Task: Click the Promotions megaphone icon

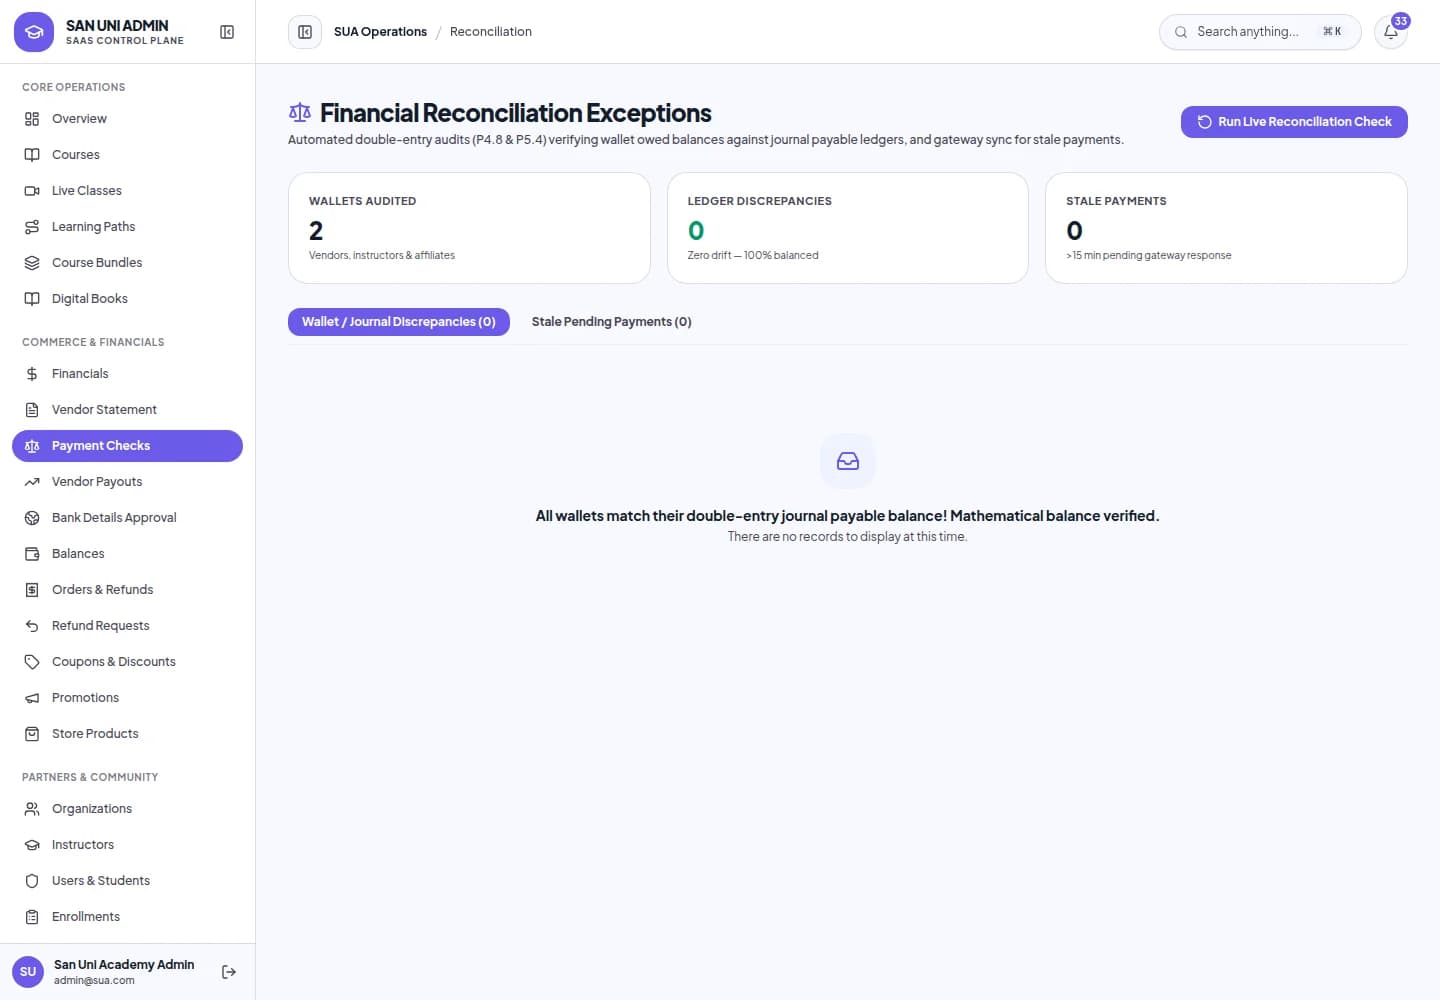Action: point(32,698)
